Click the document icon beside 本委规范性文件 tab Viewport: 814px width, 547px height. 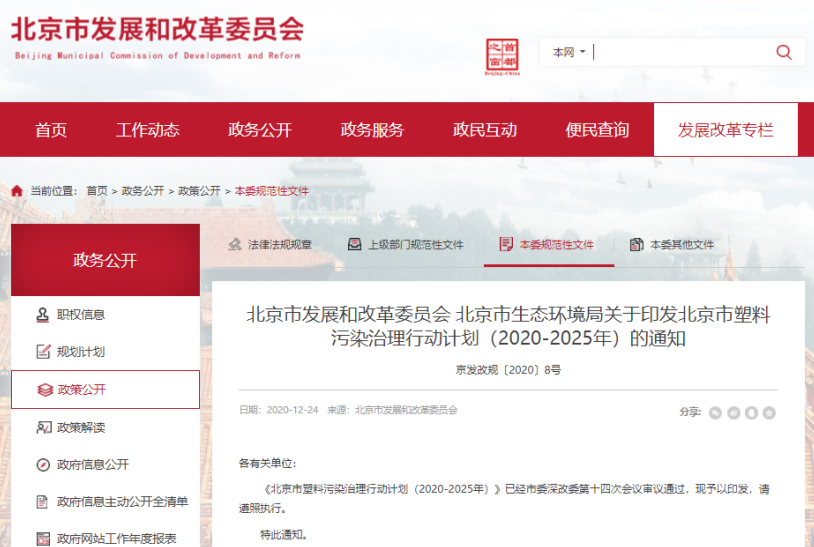point(506,244)
